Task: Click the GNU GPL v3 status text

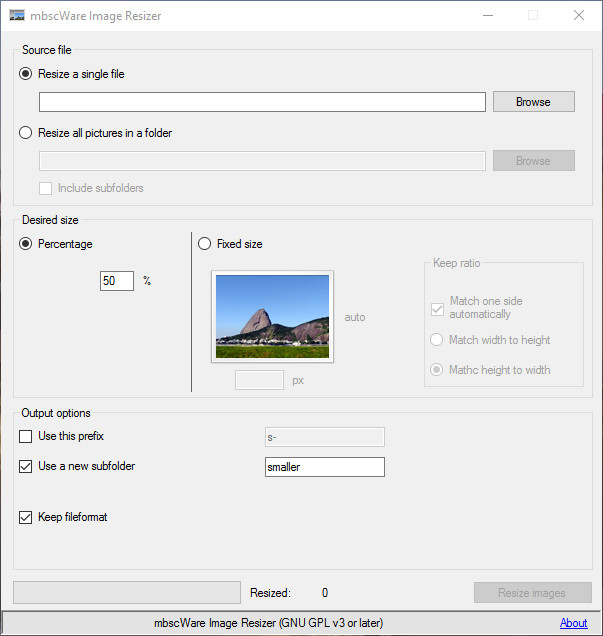Action: tap(268, 623)
